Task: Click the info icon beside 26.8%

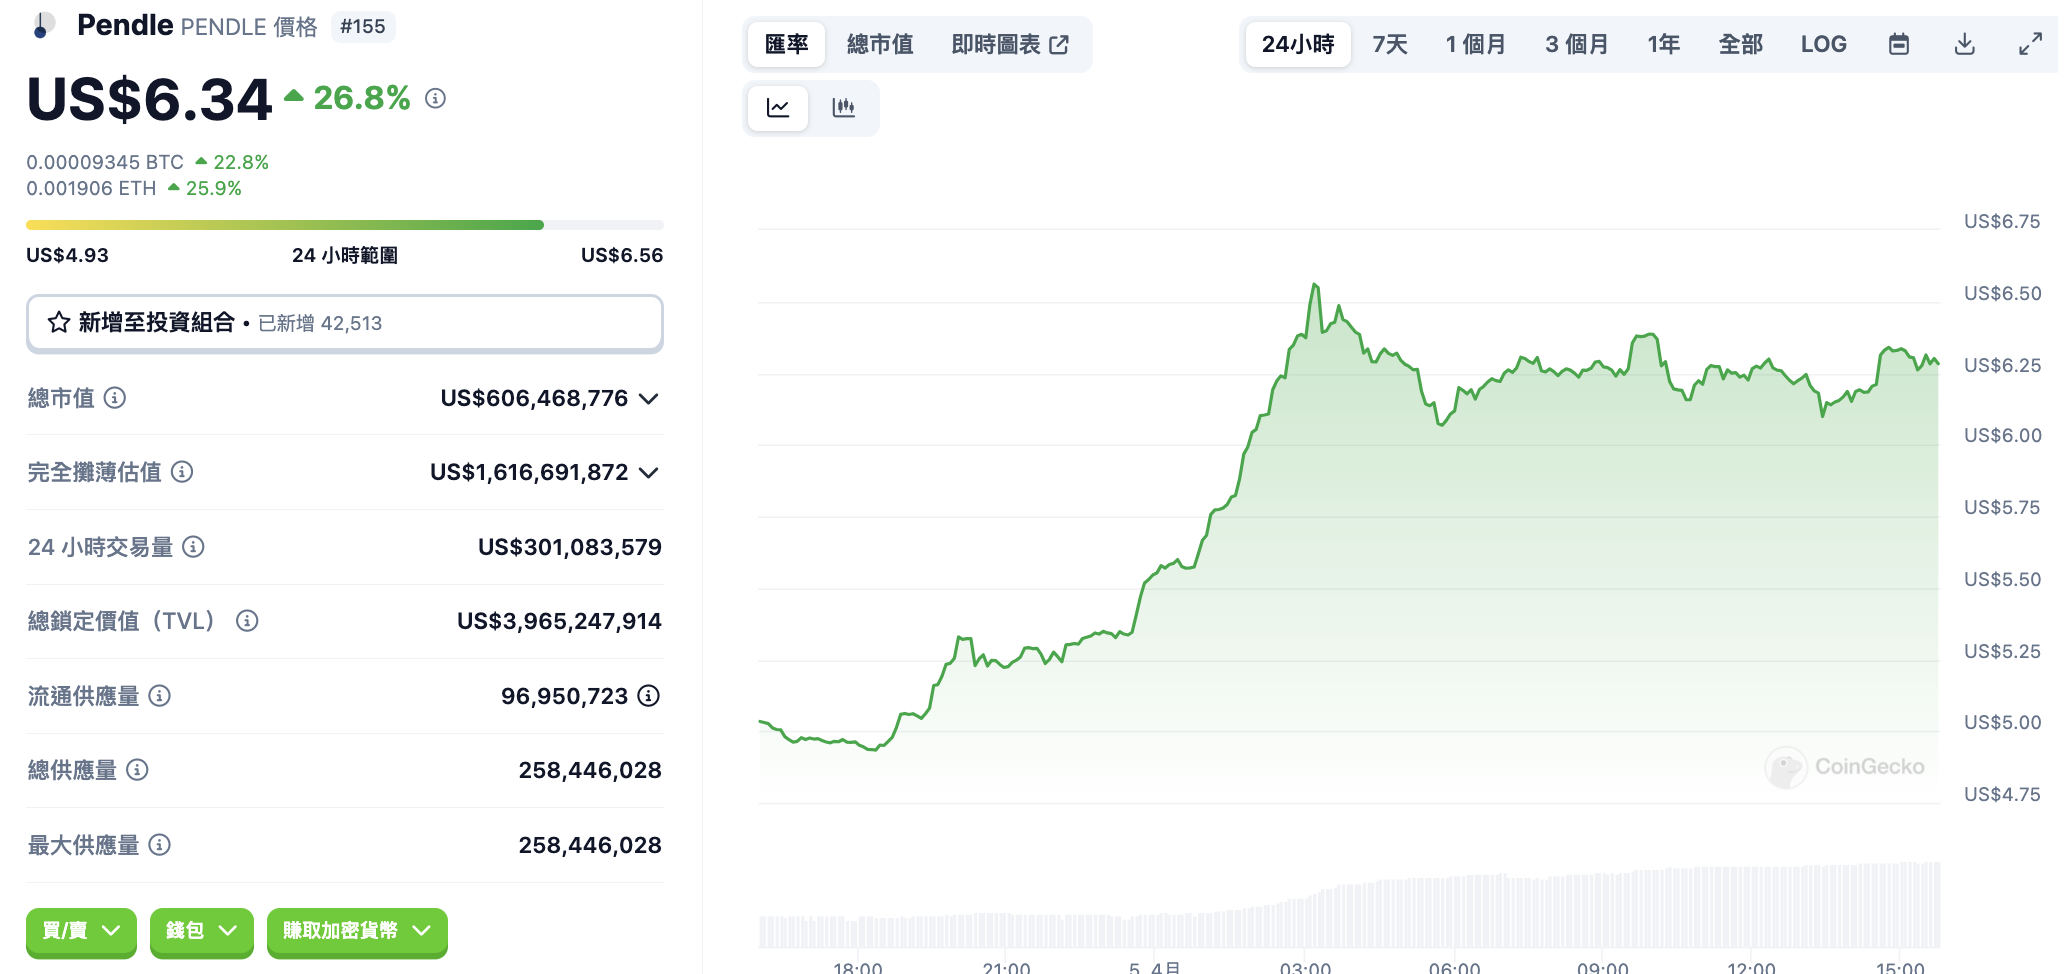Action: [435, 98]
